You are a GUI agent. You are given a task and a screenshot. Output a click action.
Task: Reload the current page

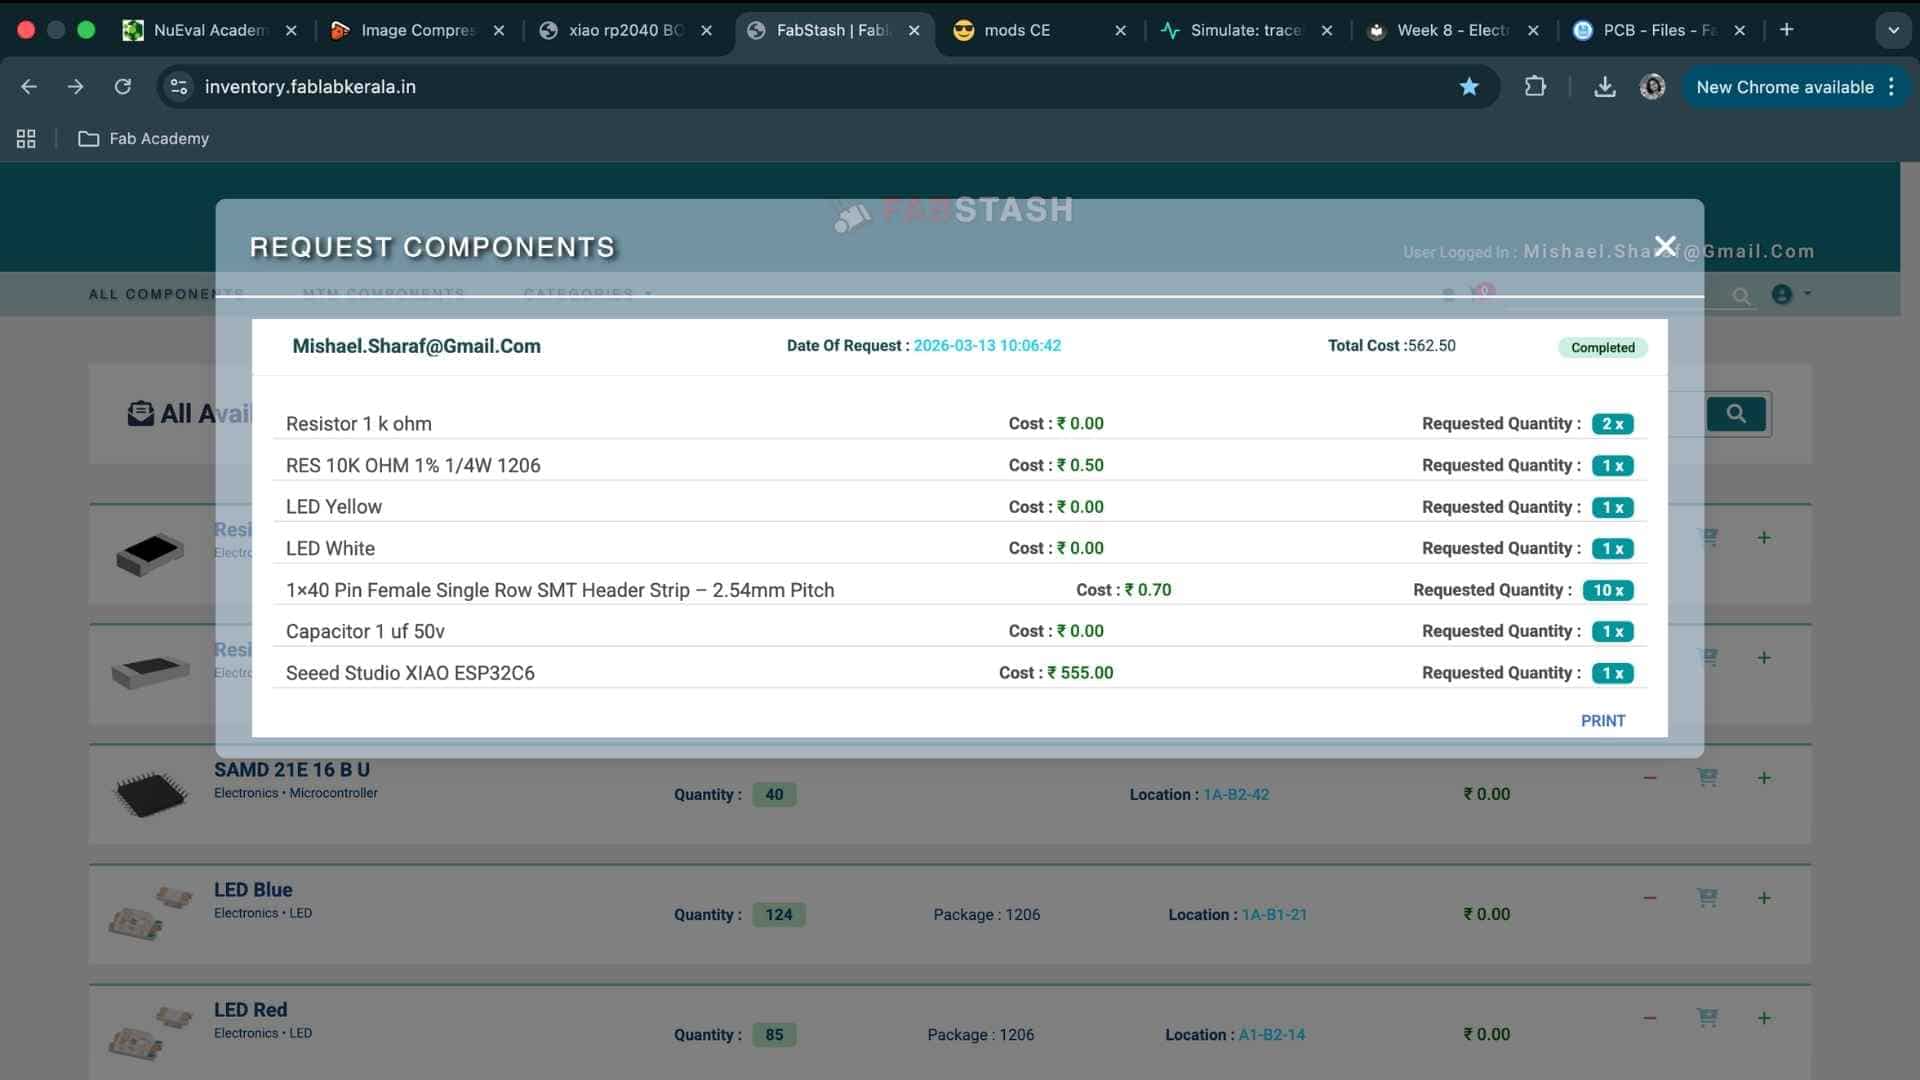pyautogui.click(x=122, y=87)
